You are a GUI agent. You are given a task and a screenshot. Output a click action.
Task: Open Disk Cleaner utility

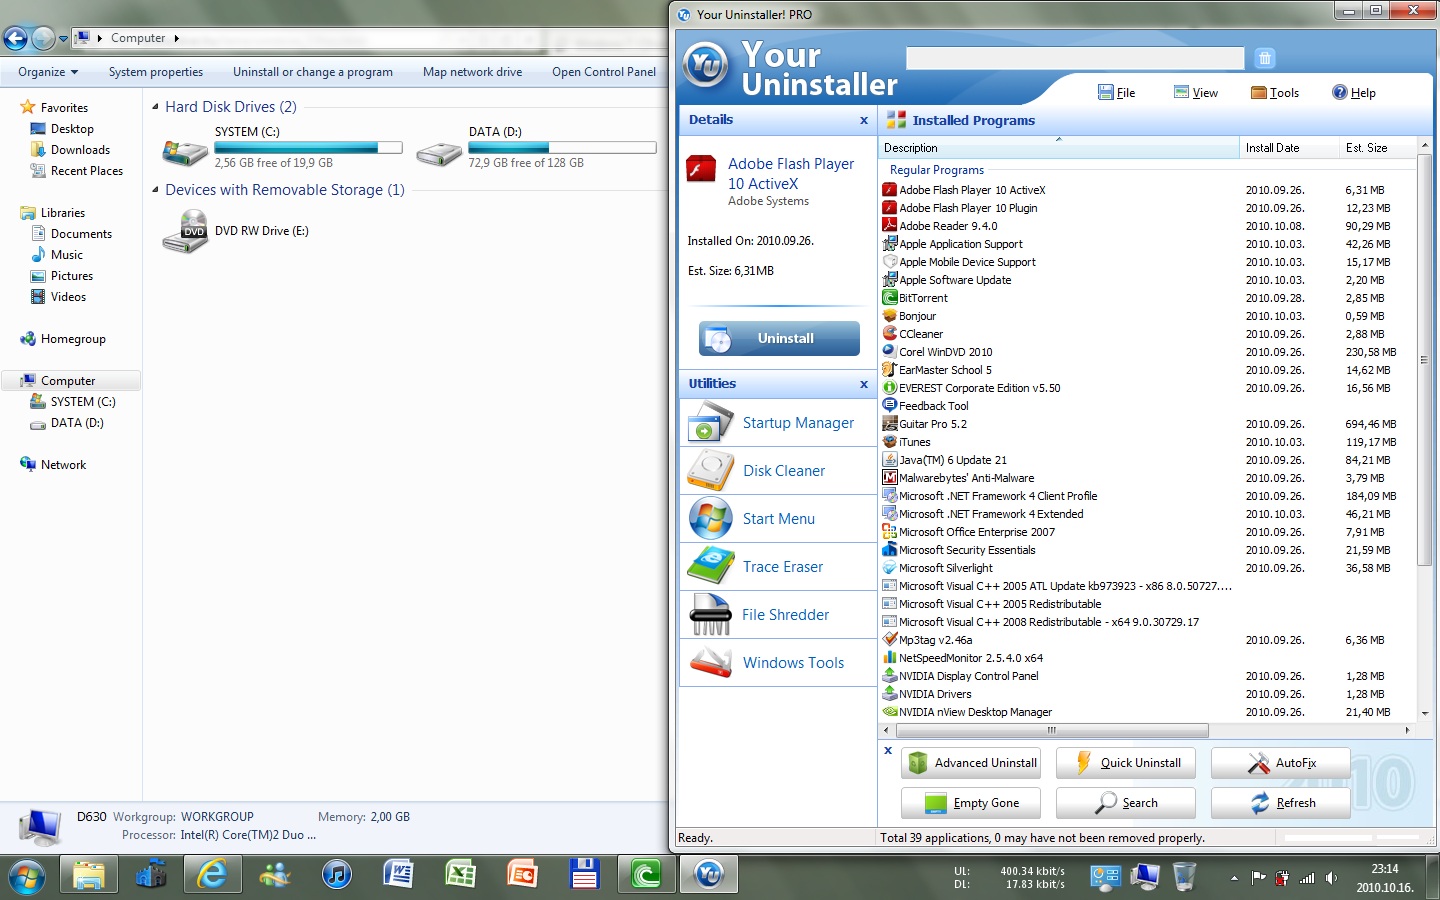click(778, 471)
